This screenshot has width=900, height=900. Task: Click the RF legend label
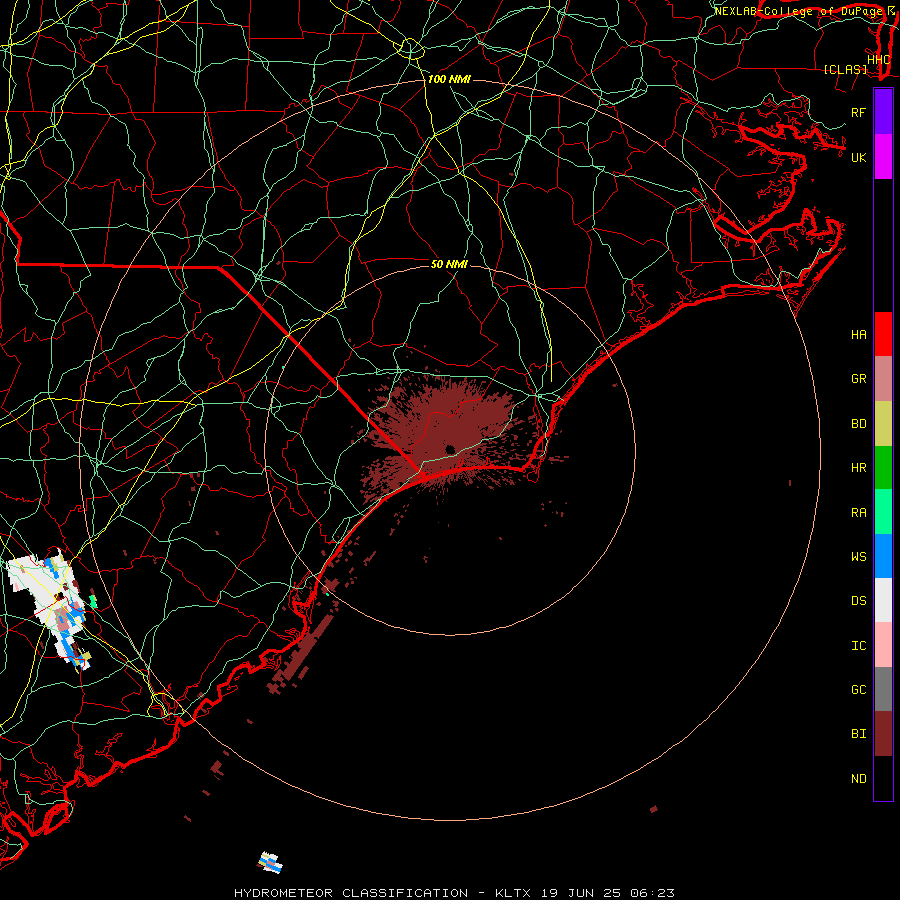858,112
